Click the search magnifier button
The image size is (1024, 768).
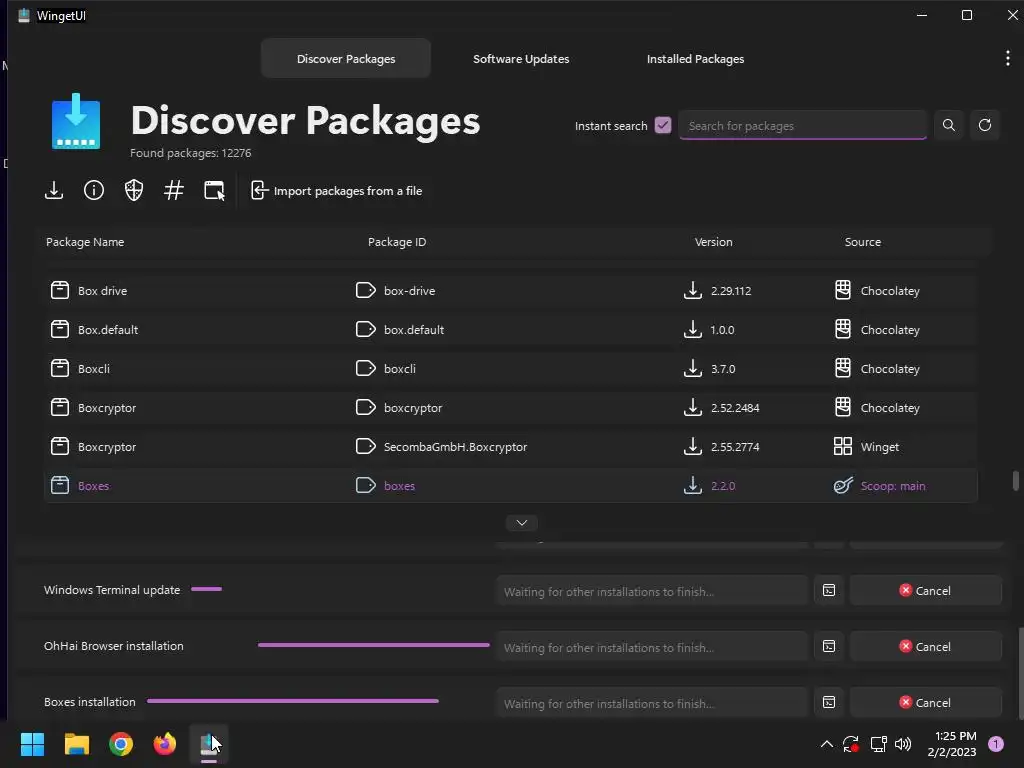(x=949, y=125)
